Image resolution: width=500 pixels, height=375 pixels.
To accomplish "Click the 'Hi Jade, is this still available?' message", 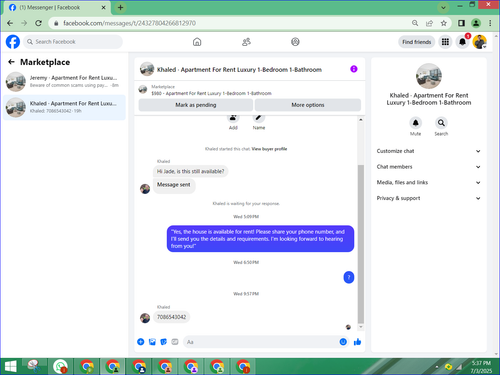I will click(x=191, y=171).
